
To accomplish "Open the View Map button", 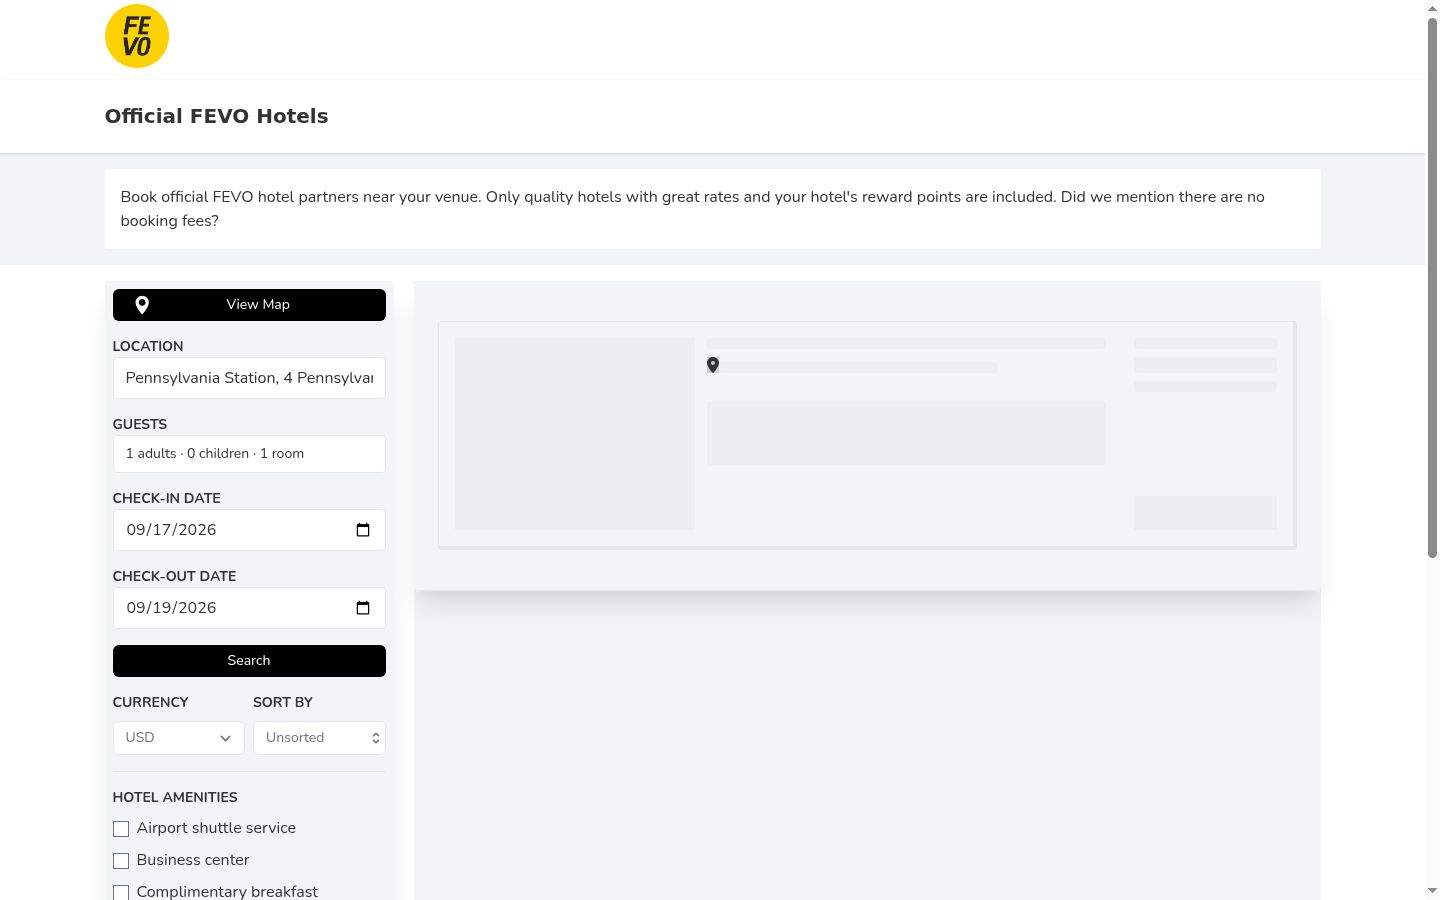I will pyautogui.click(x=249, y=305).
